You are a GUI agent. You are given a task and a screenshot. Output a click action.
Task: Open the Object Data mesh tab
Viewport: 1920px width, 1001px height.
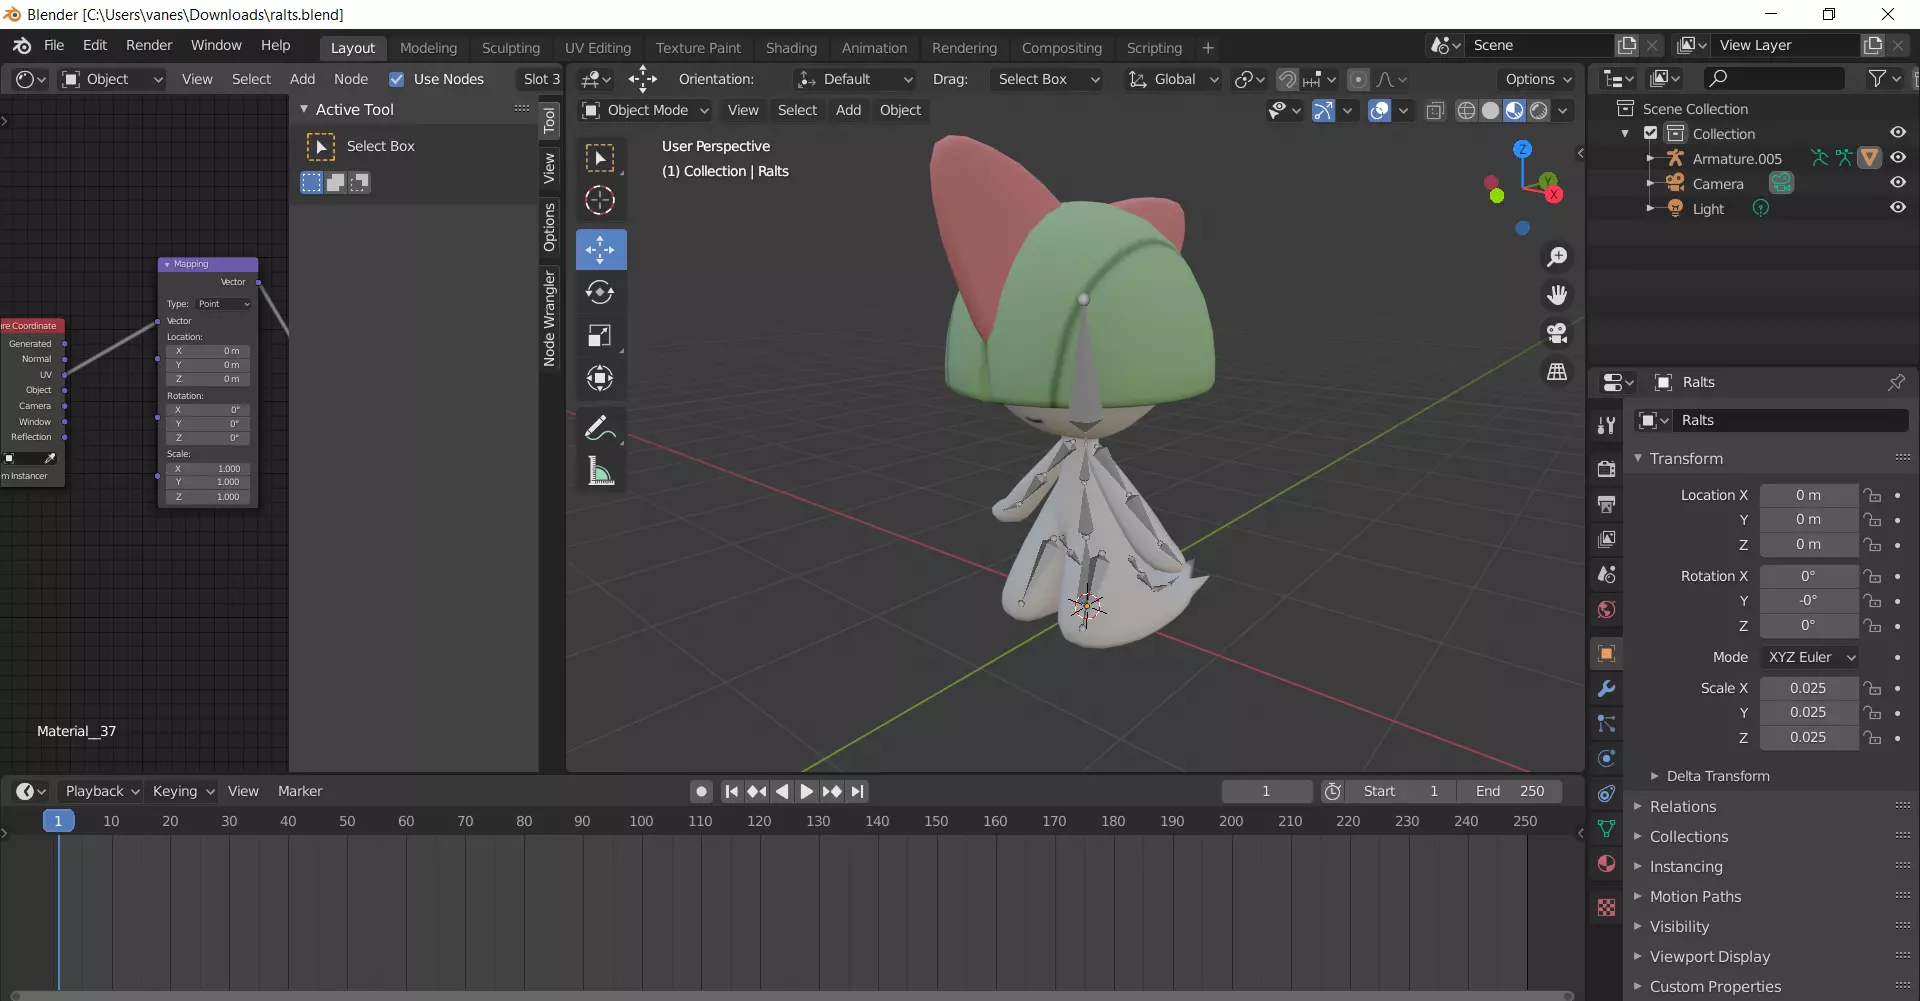pyautogui.click(x=1606, y=829)
